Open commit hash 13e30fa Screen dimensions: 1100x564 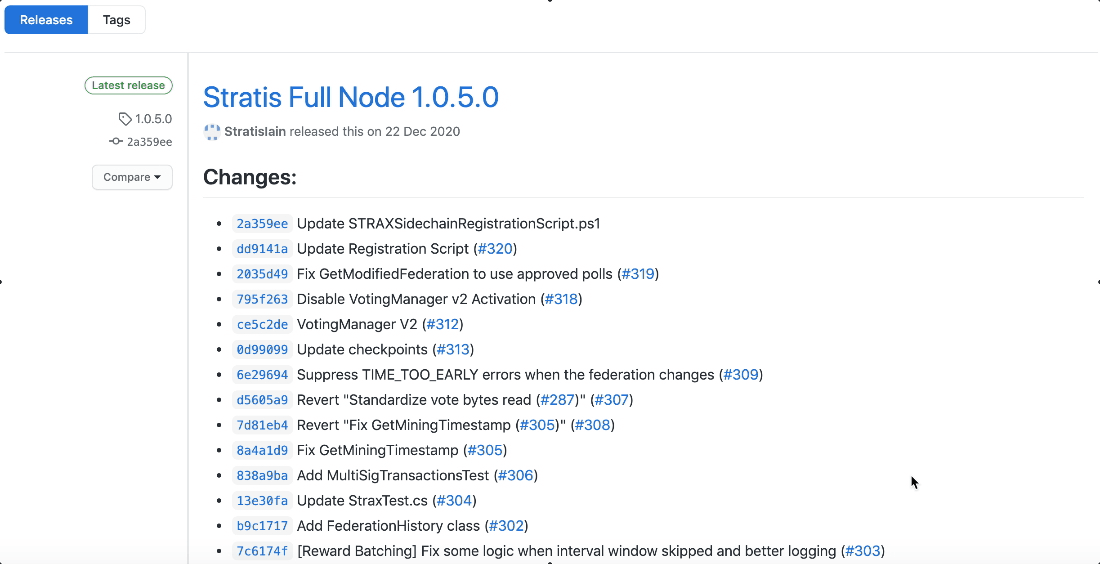(262, 501)
